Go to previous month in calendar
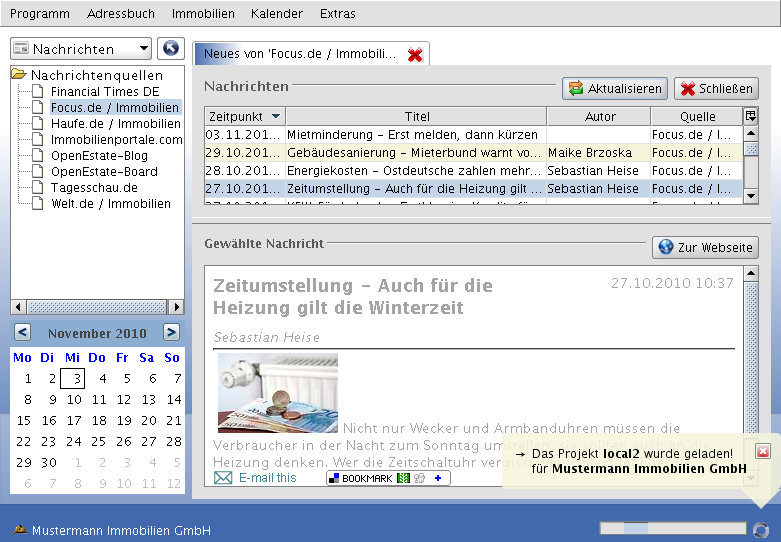 (x=22, y=333)
